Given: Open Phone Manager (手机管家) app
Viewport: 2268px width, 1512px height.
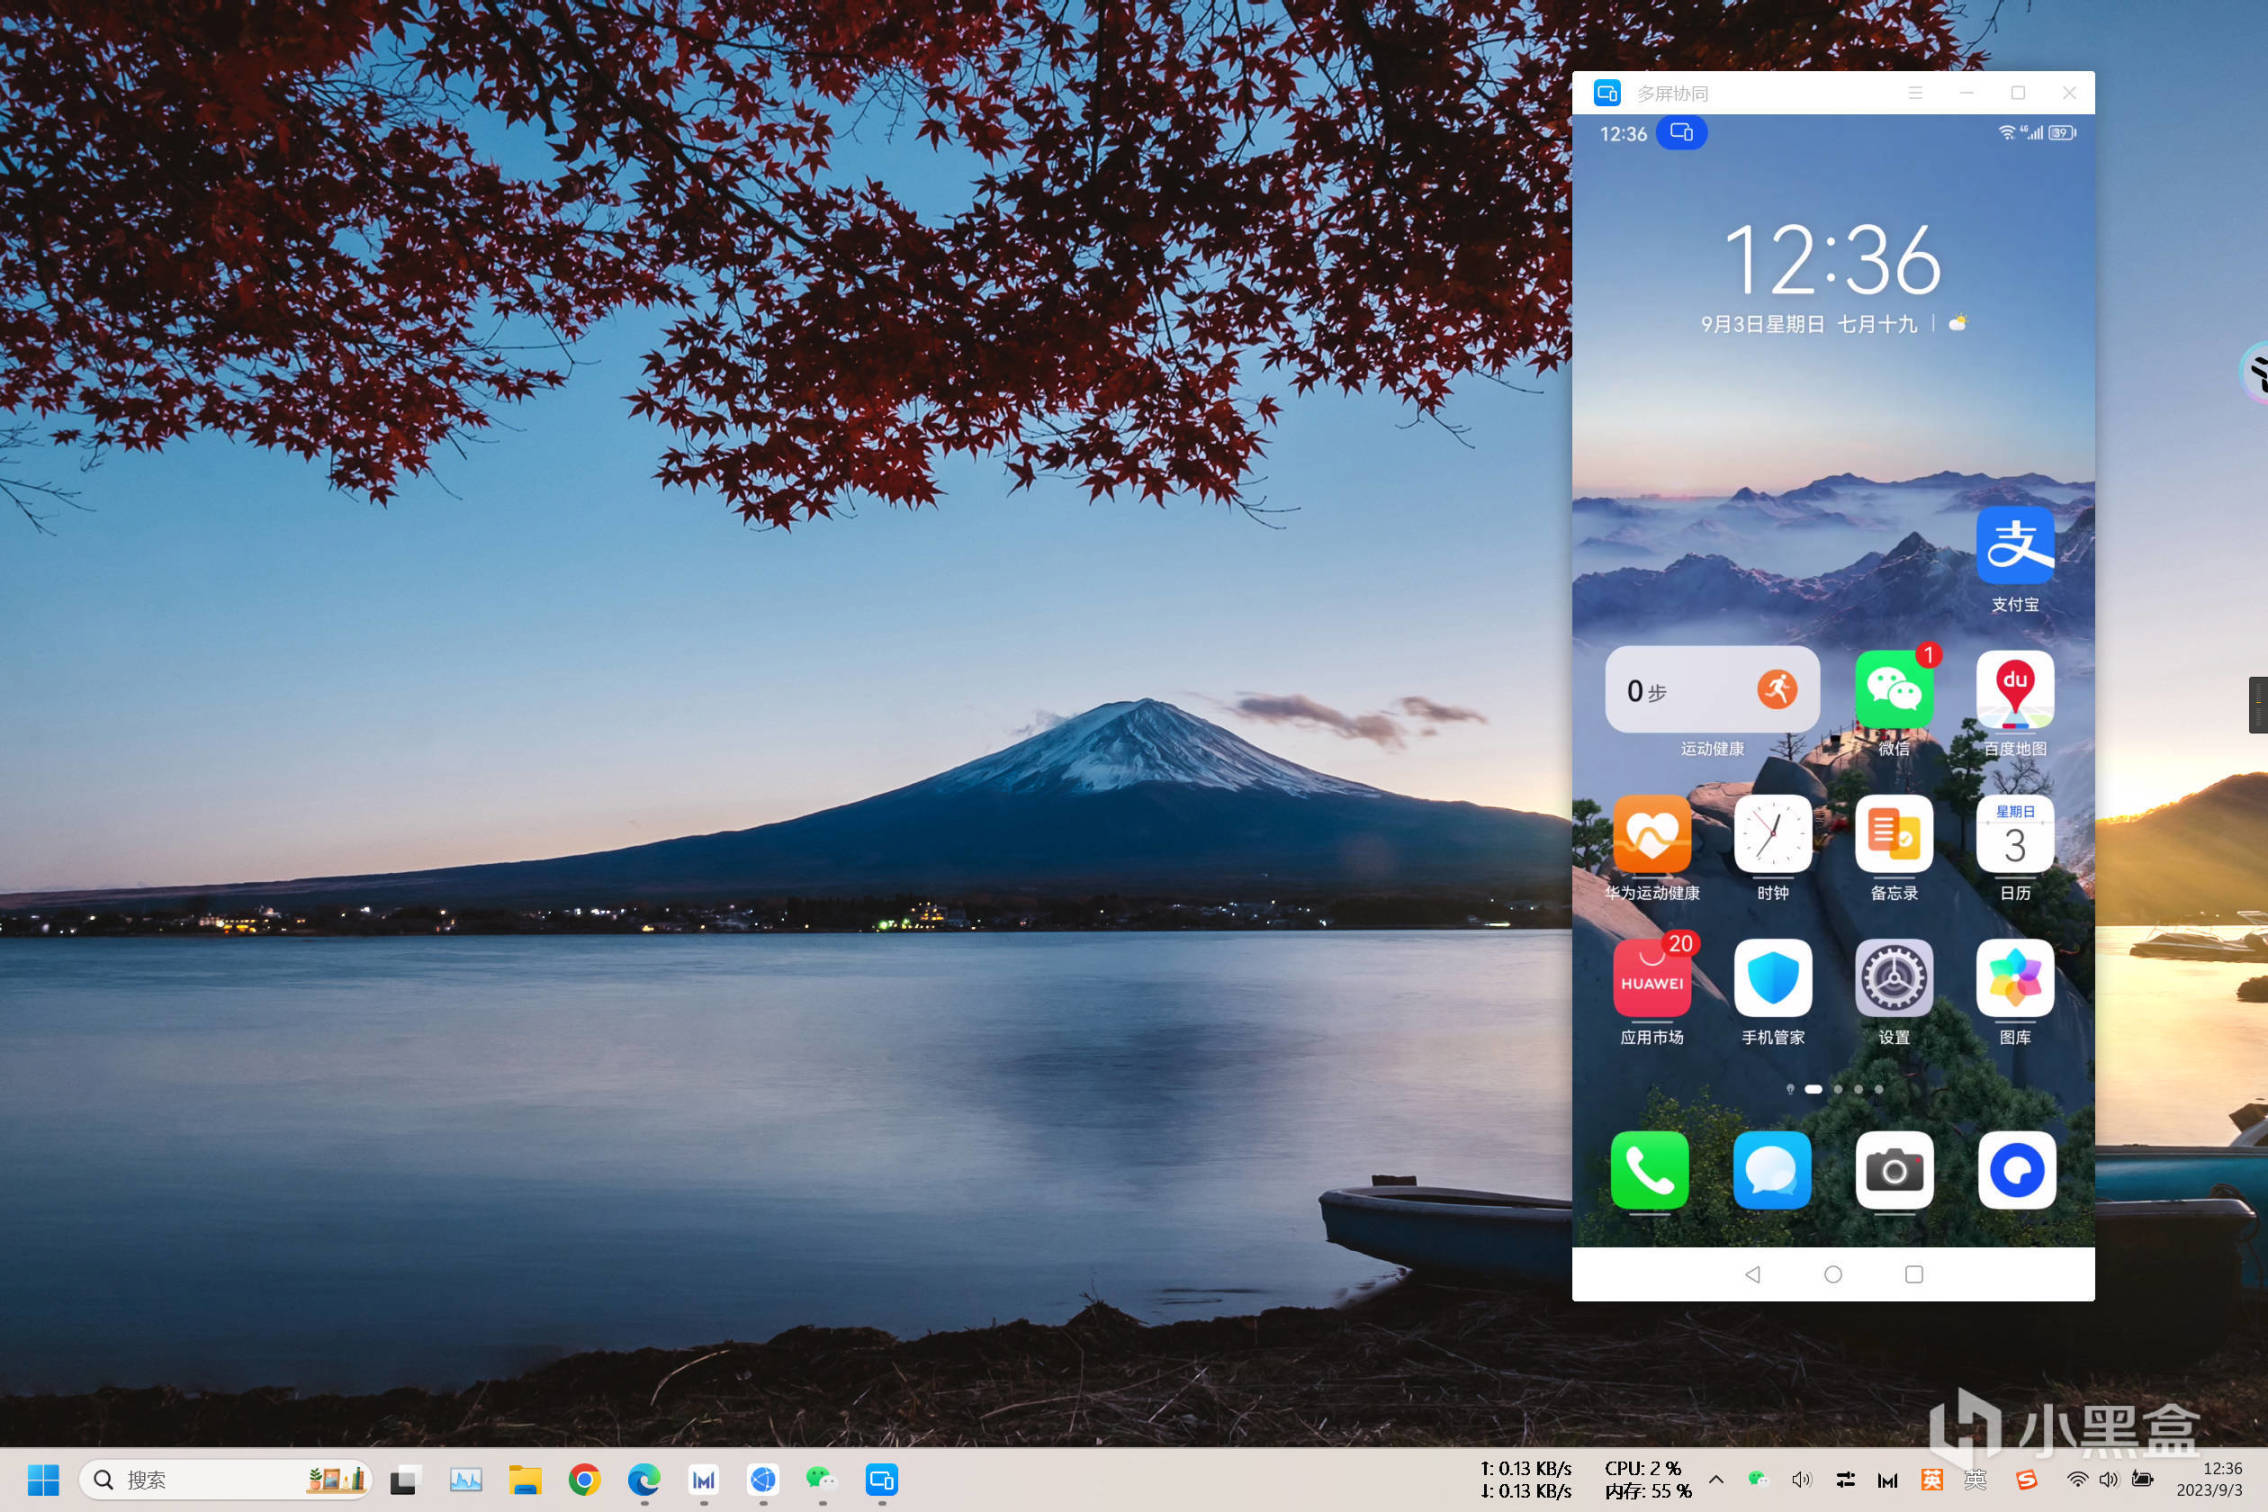Looking at the screenshot, I should pos(1772,979).
